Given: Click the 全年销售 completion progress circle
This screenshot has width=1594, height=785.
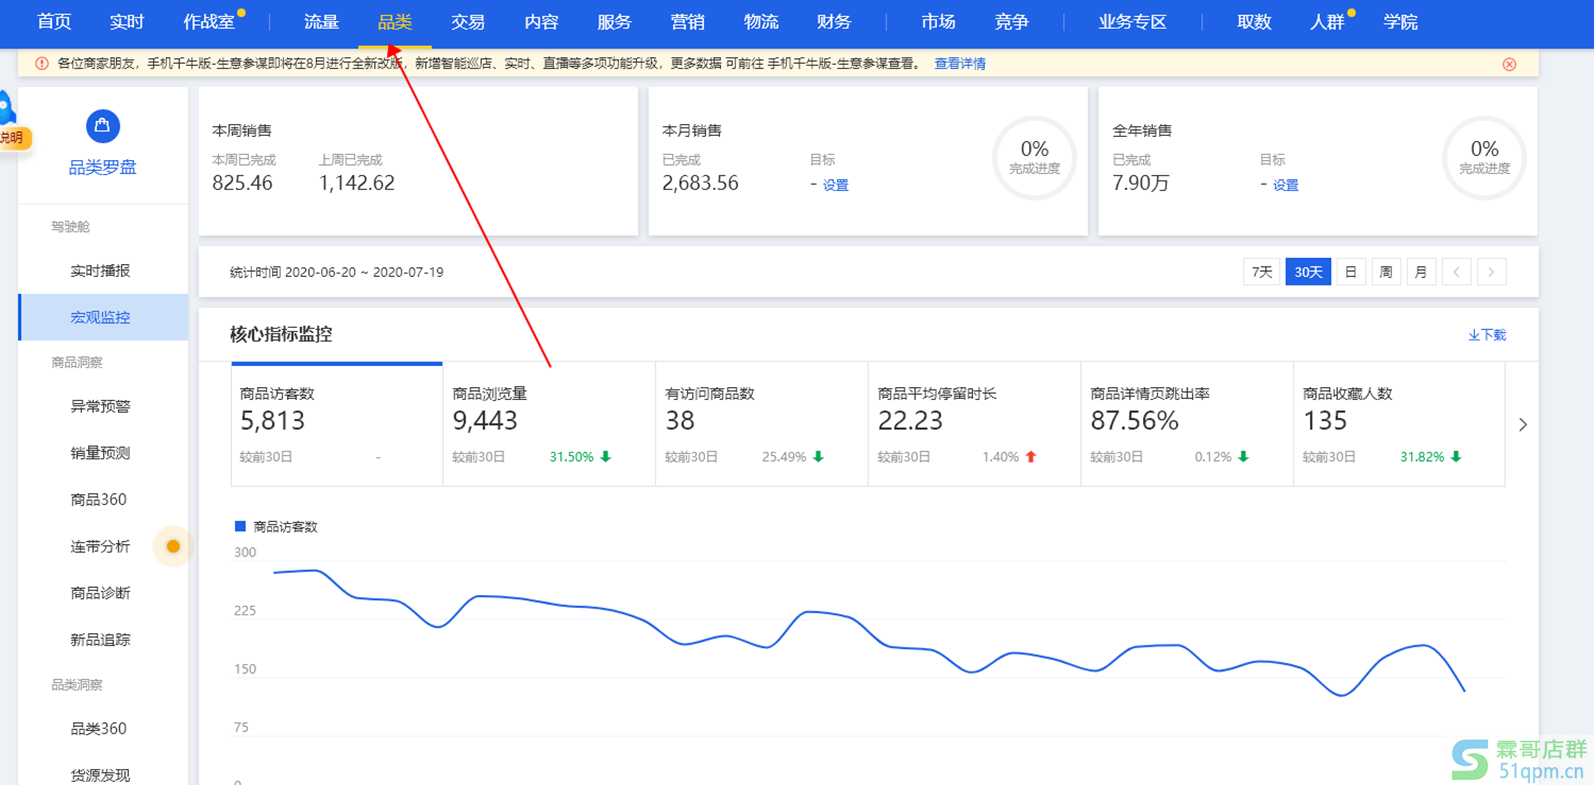Looking at the screenshot, I should pyautogui.click(x=1484, y=158).
